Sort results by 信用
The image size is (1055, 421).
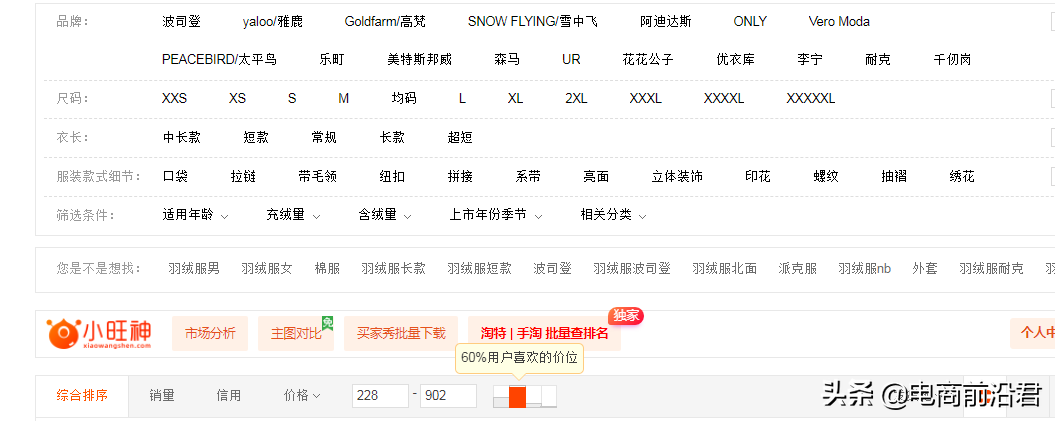[229, 395]
